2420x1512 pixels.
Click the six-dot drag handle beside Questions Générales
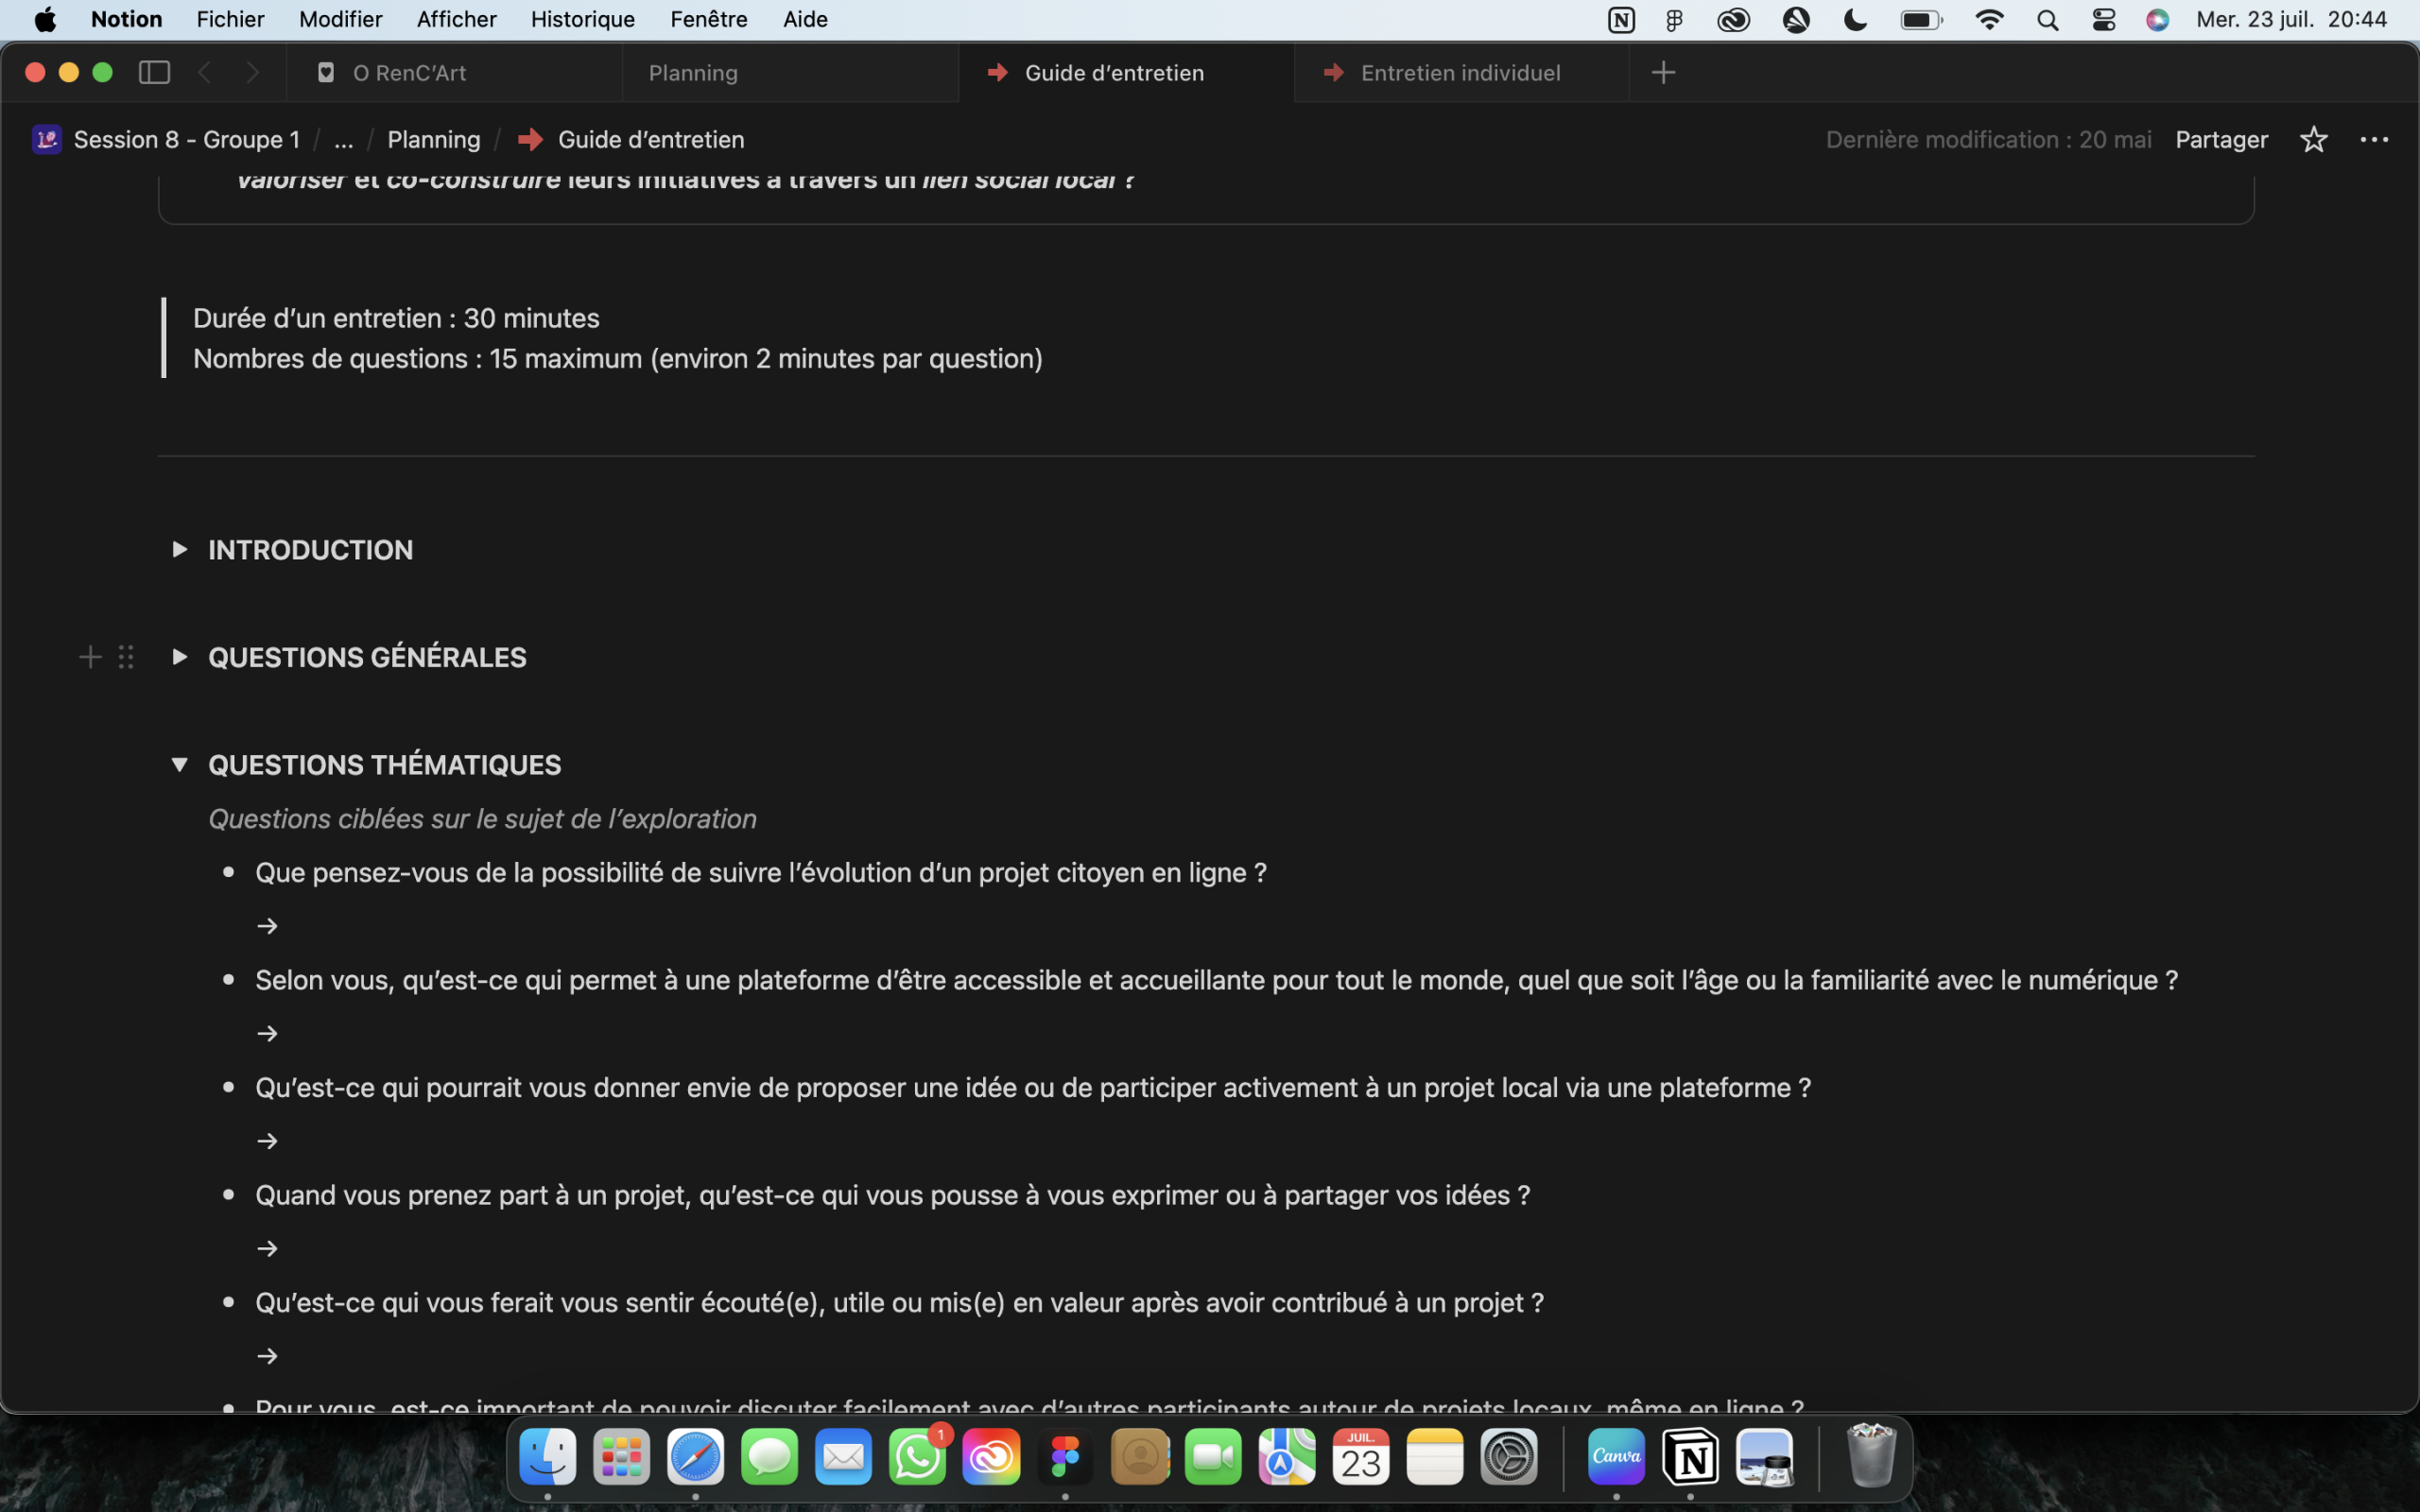(x=126, y=657)
